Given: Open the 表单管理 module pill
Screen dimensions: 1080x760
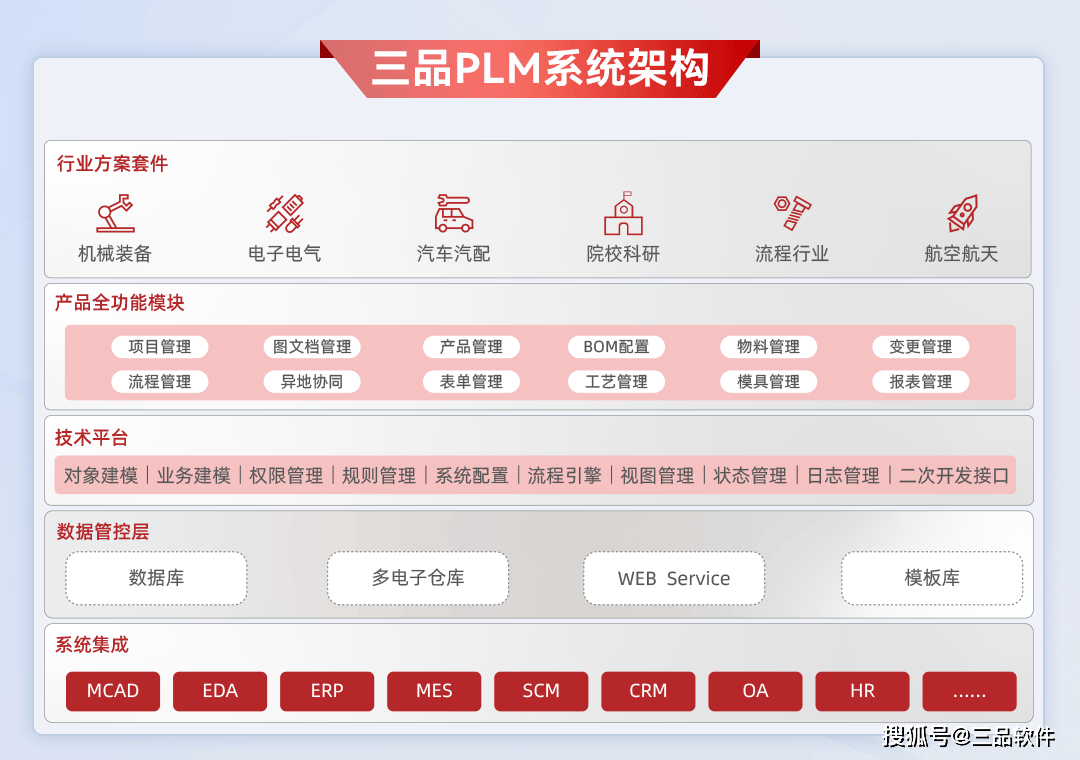Looking at the screenshot, I should (471, 382).
